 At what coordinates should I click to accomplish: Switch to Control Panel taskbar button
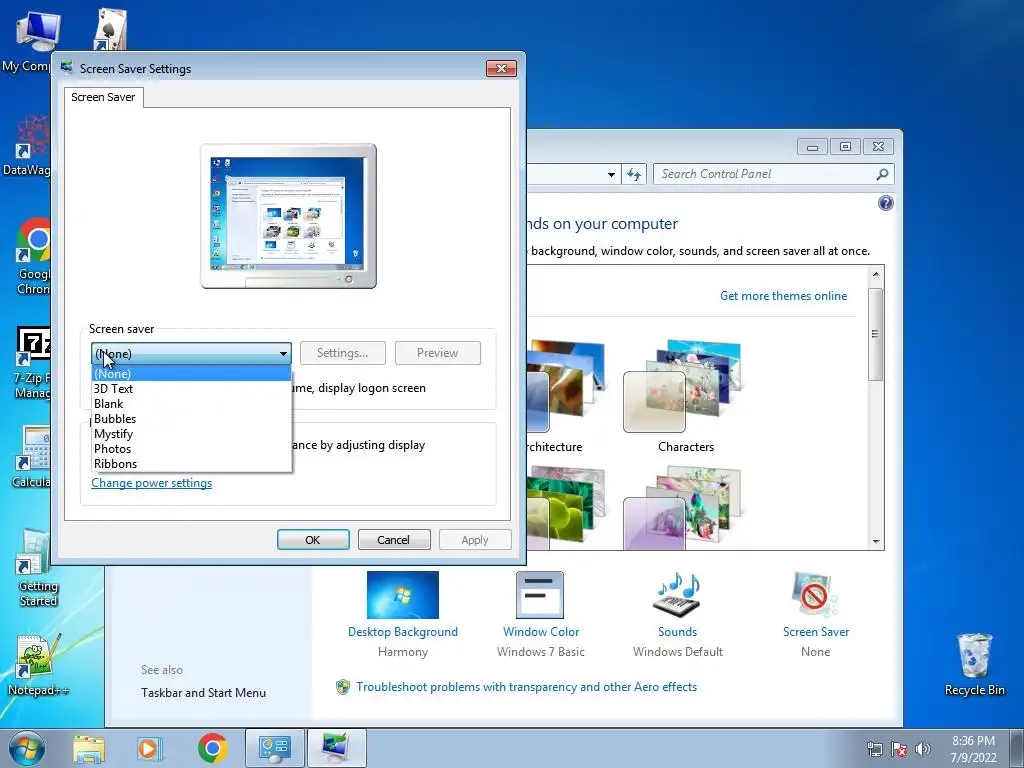point(274,748)
